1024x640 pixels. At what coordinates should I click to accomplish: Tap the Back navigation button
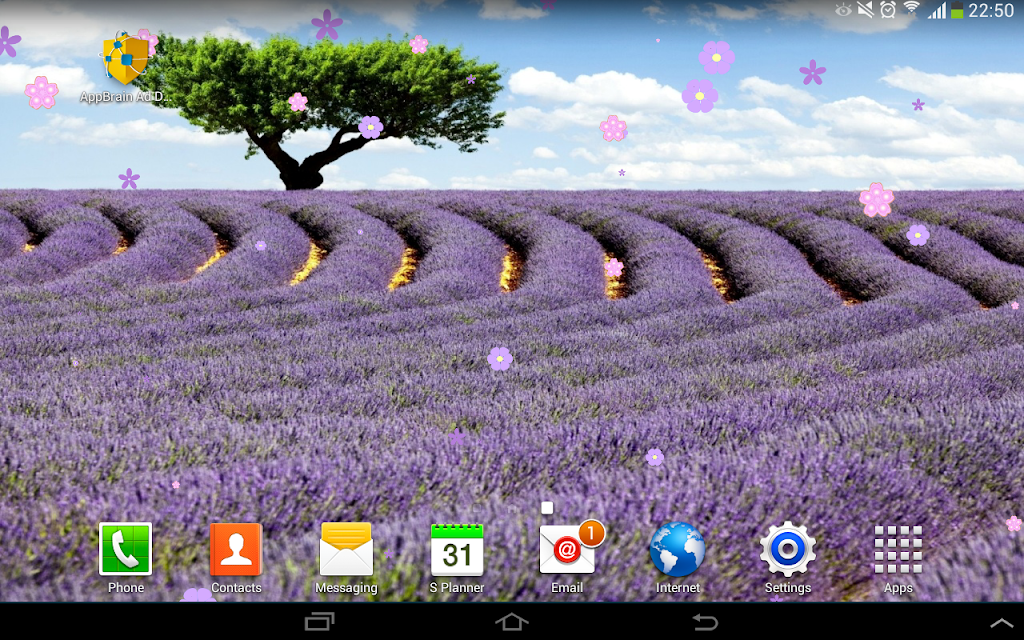click(705, 621)
